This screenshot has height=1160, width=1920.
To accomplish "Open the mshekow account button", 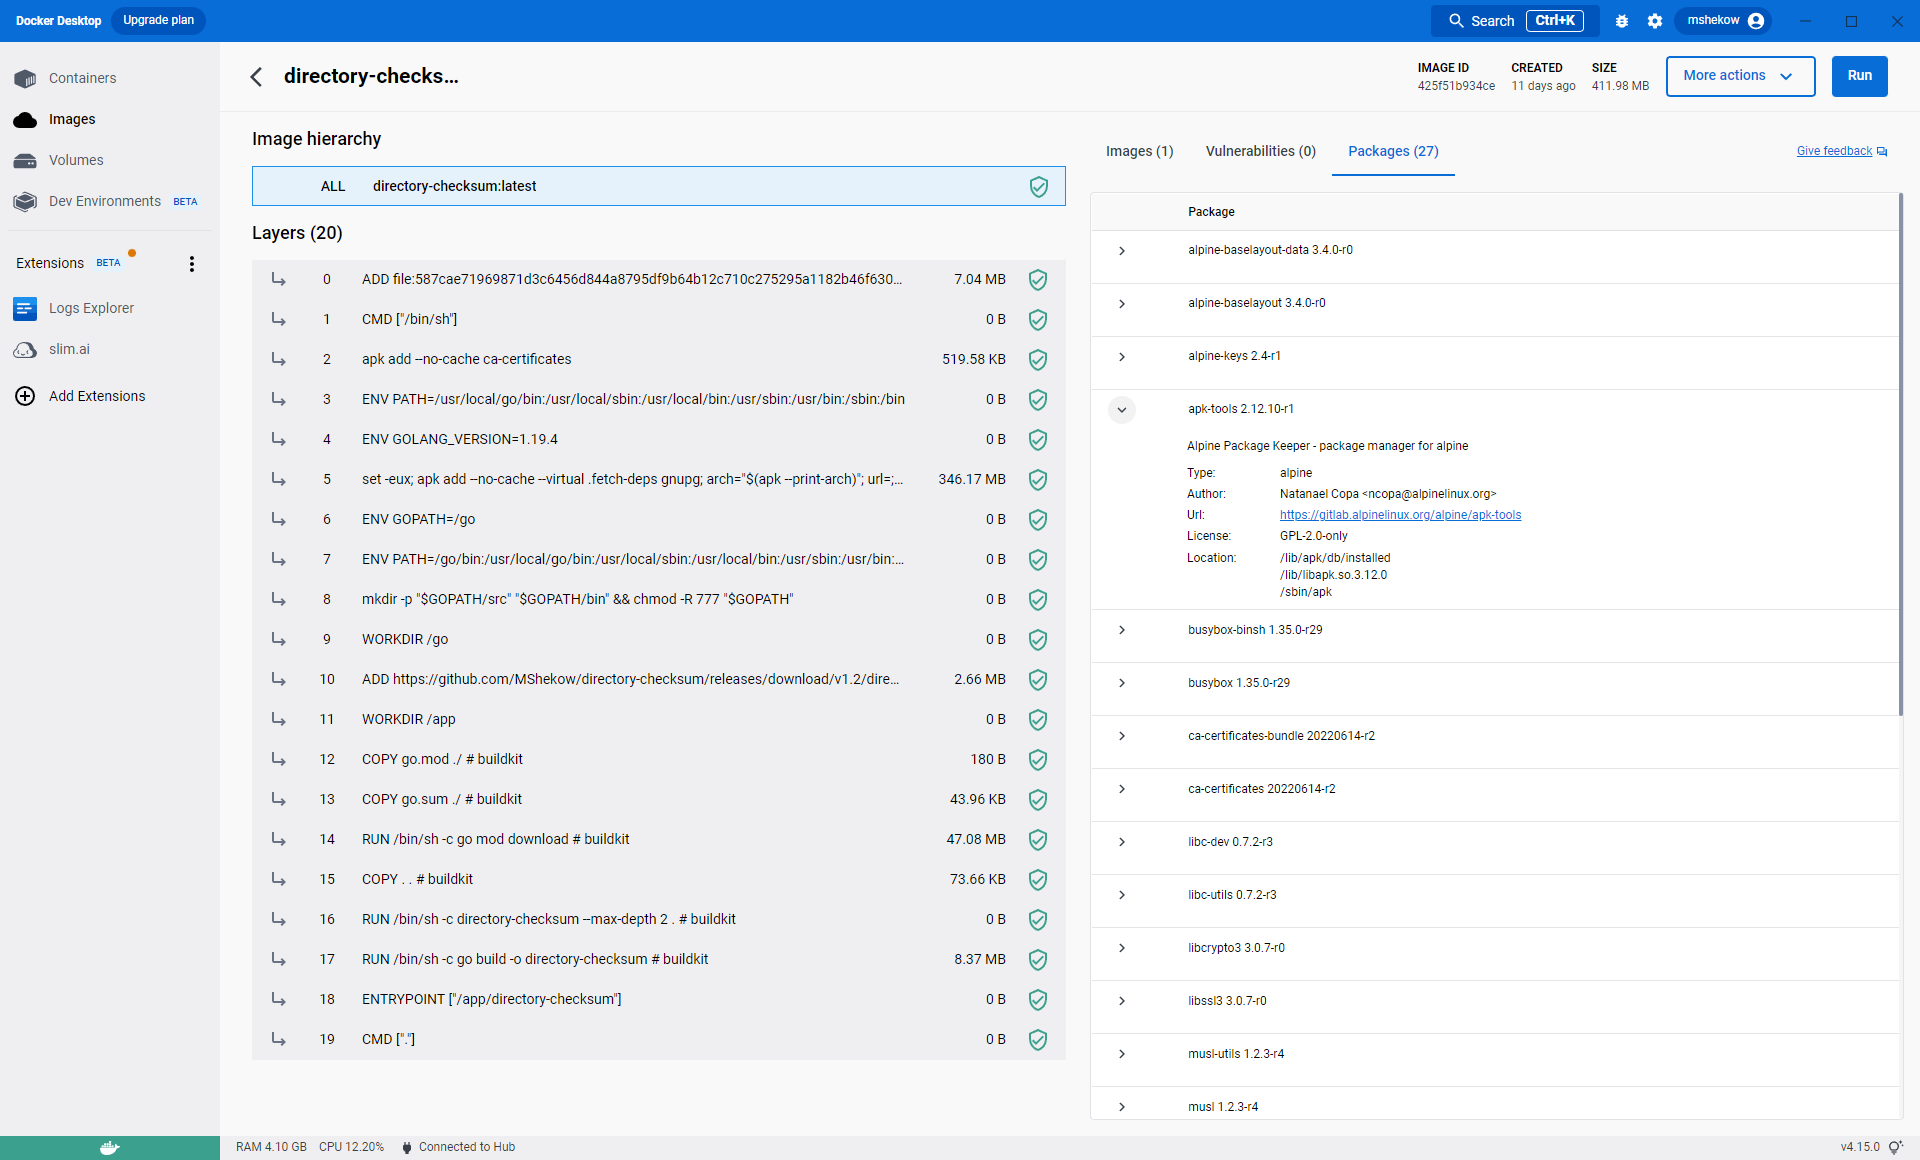I will click(x=1724, y=21).
